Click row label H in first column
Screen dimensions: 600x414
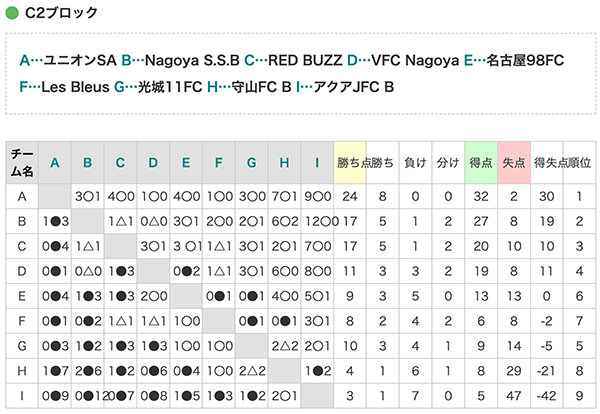[22, 371]
